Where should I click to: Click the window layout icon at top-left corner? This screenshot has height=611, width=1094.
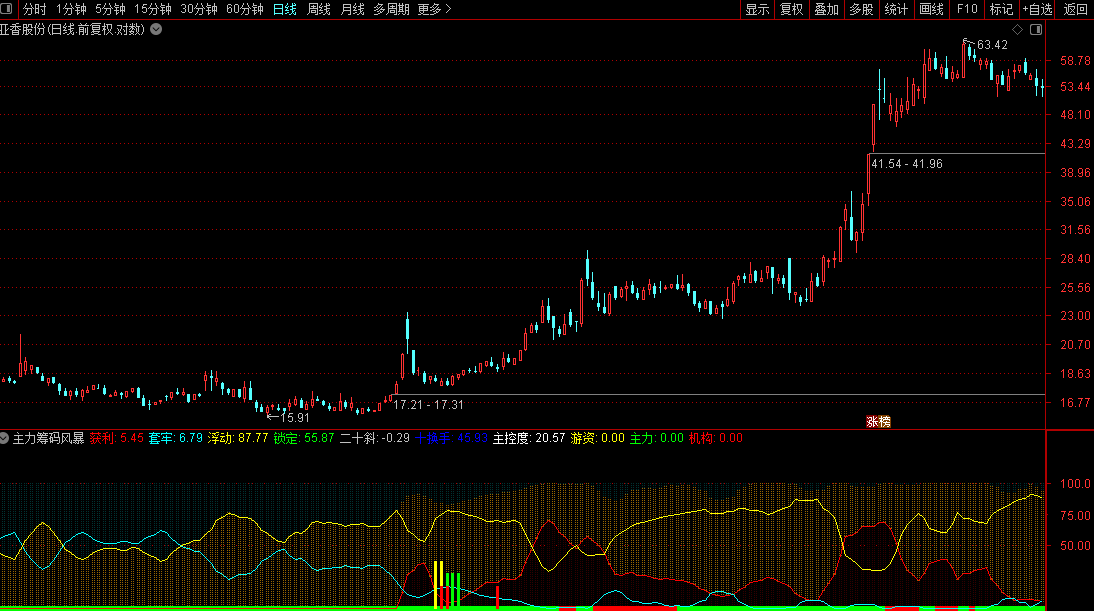(6, 9)
